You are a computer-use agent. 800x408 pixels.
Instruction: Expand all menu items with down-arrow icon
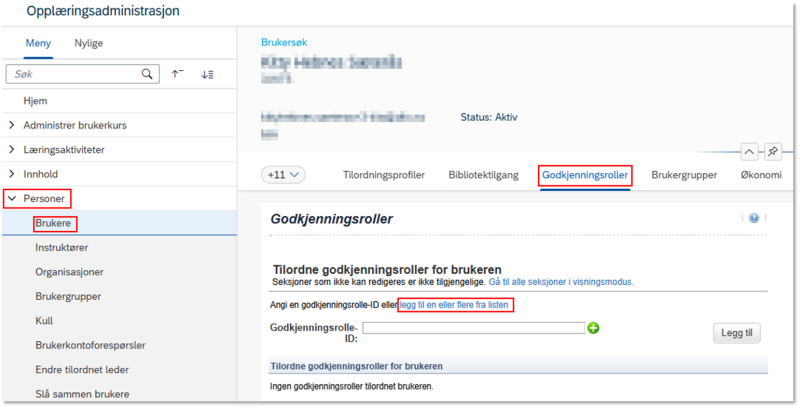[x=207, y=74]
